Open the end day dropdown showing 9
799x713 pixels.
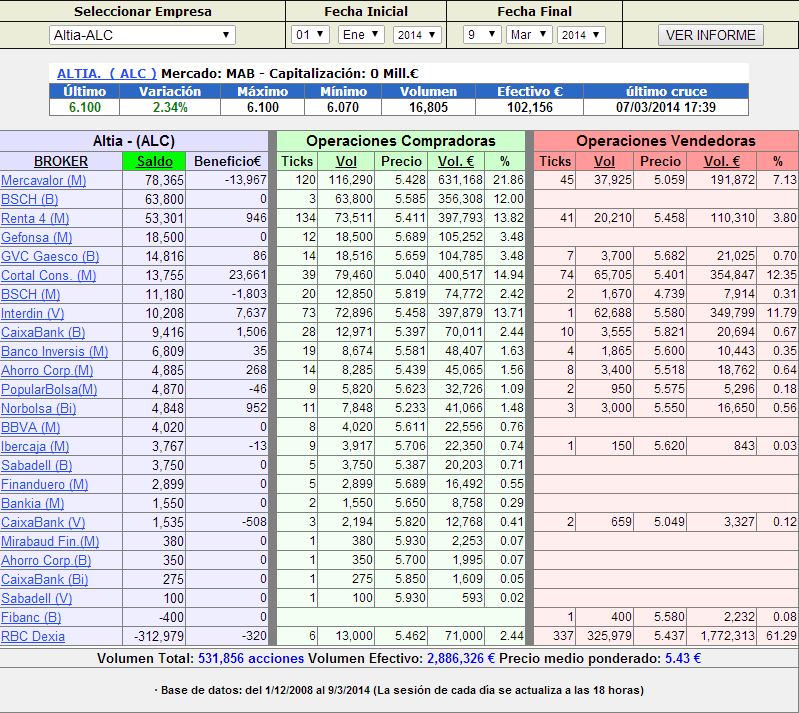pos(482,35)
